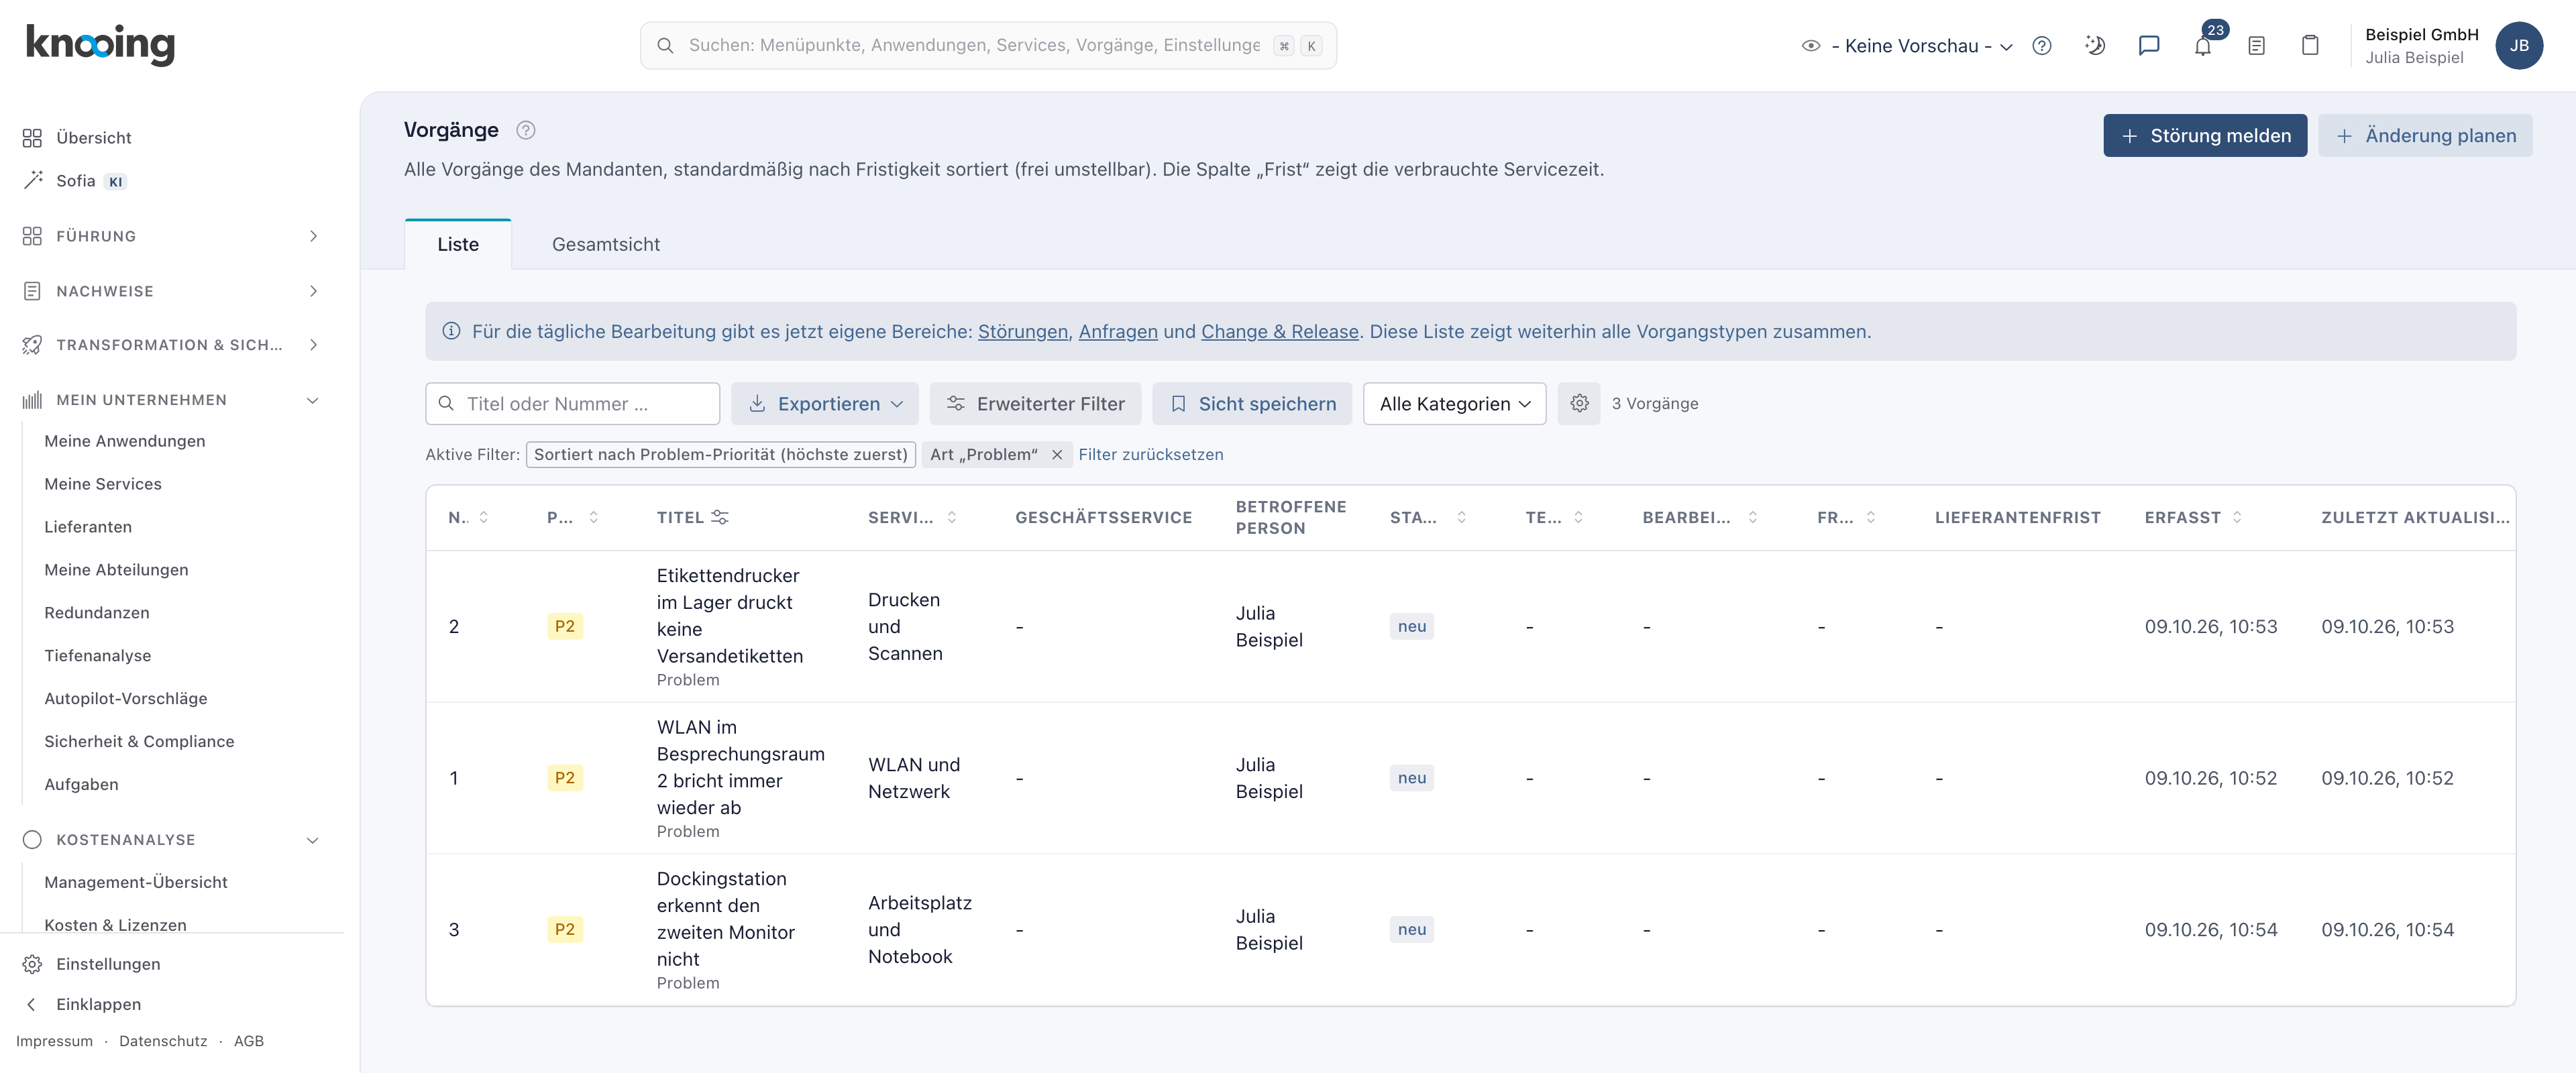Focus the global search bar
Screen dimensions: 2576x1073
(988, 46)
